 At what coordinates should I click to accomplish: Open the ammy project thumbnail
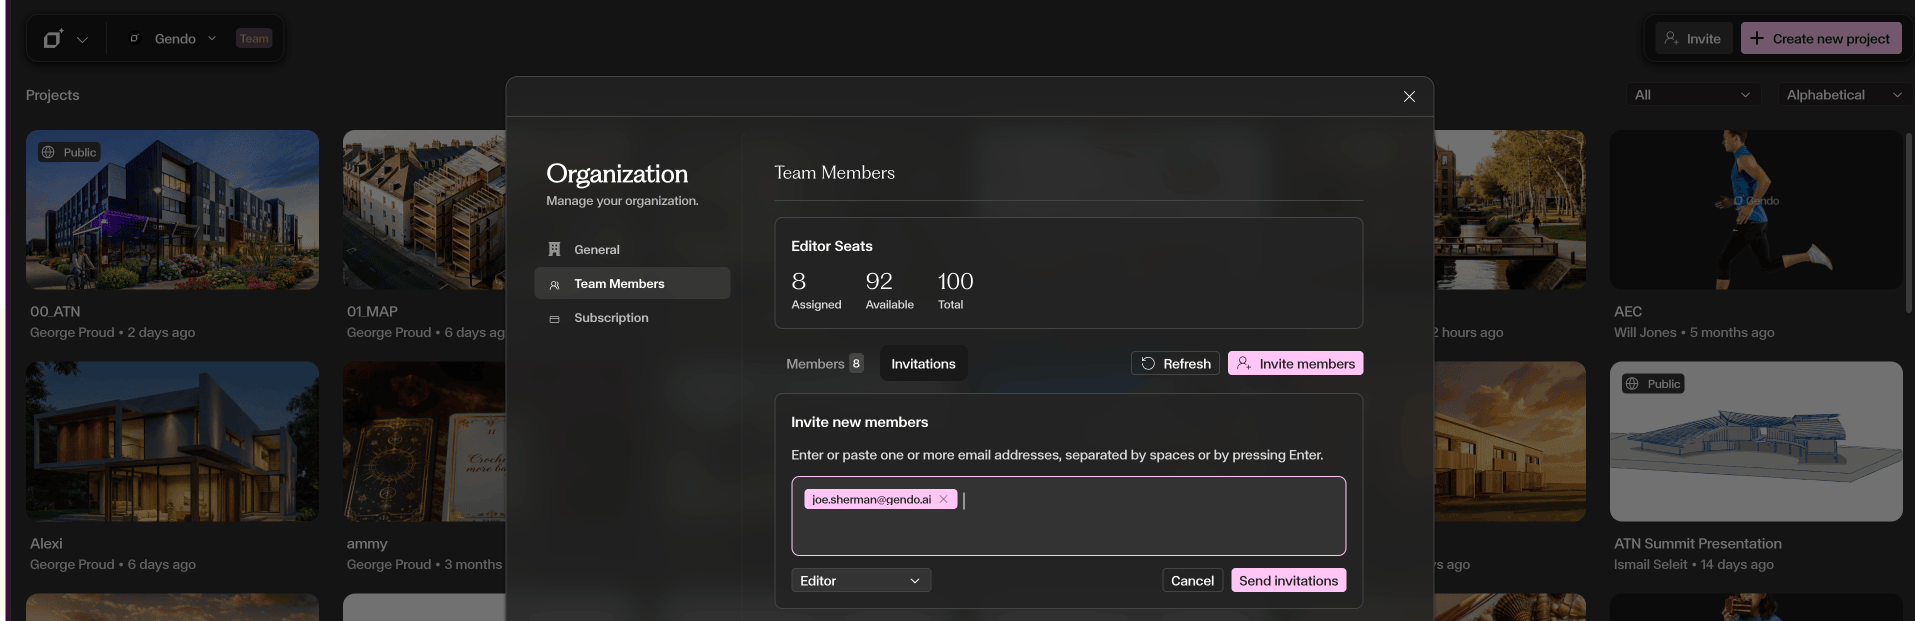click(x=424, y=441)
